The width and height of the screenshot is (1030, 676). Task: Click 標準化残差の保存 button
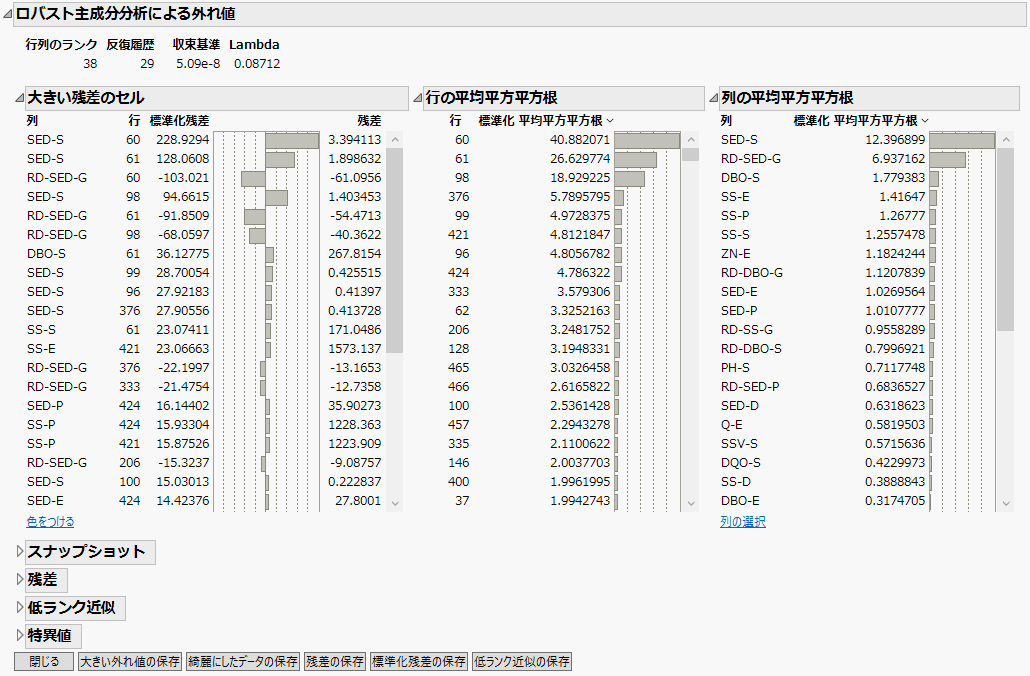(x=419, y=662)
